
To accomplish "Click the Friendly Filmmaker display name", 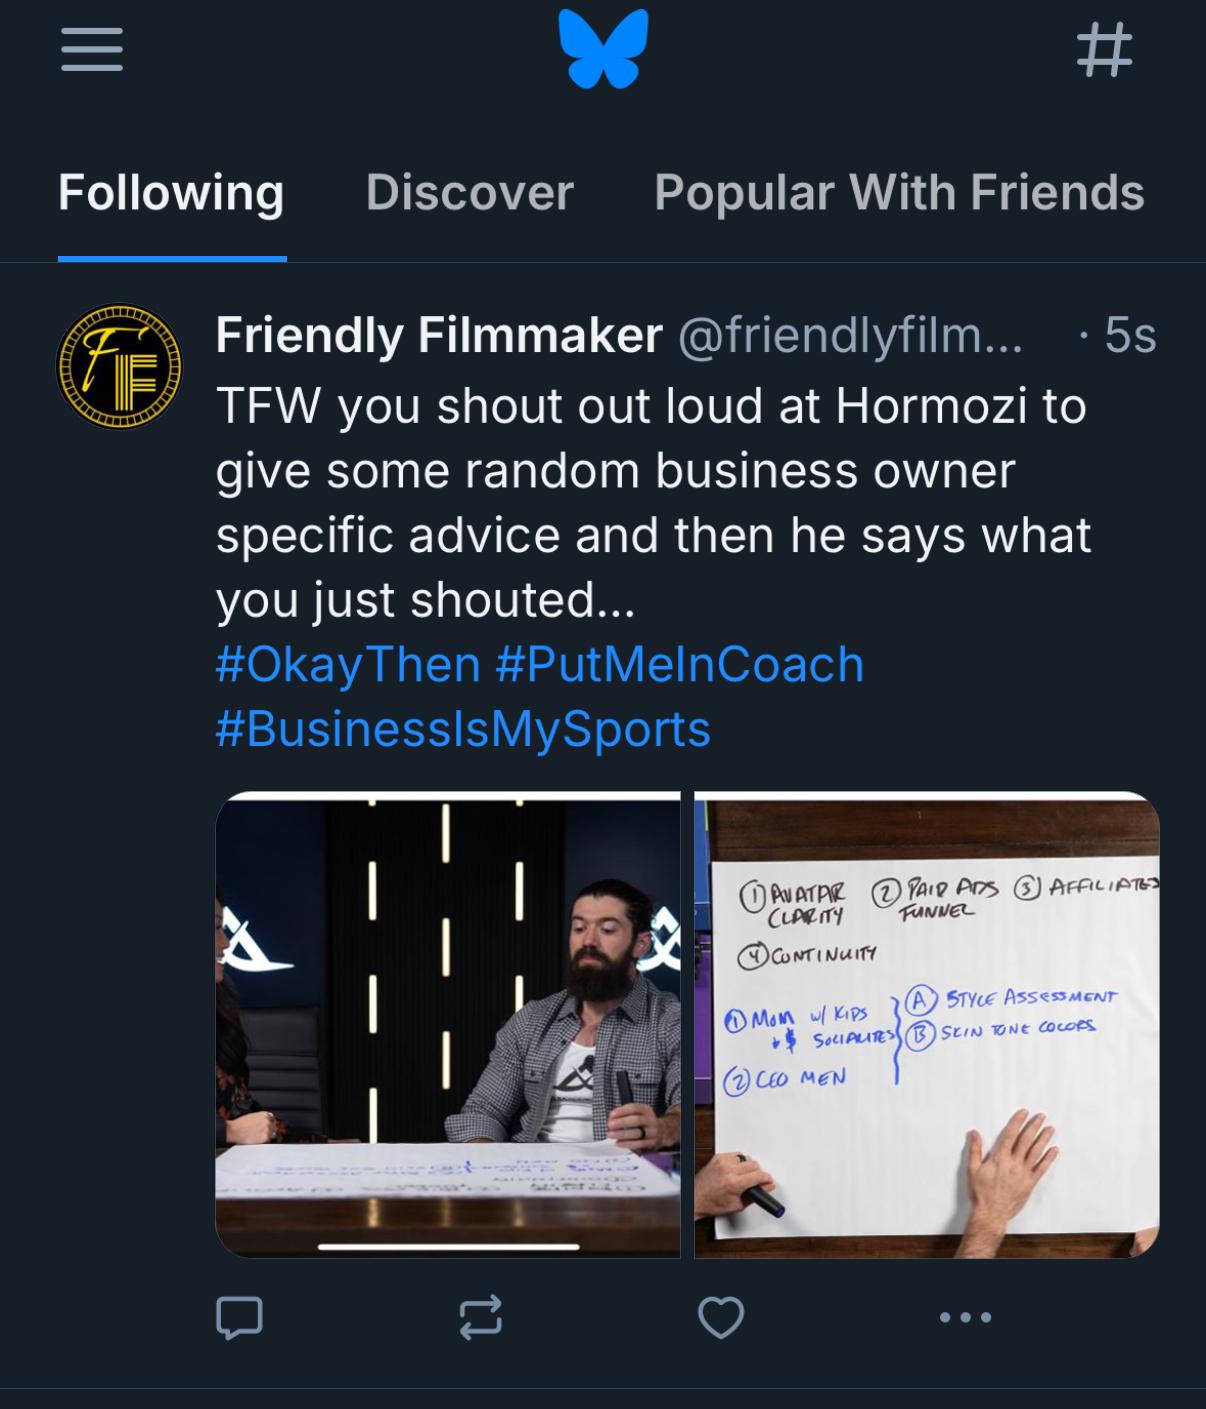I will pos(439,335).
